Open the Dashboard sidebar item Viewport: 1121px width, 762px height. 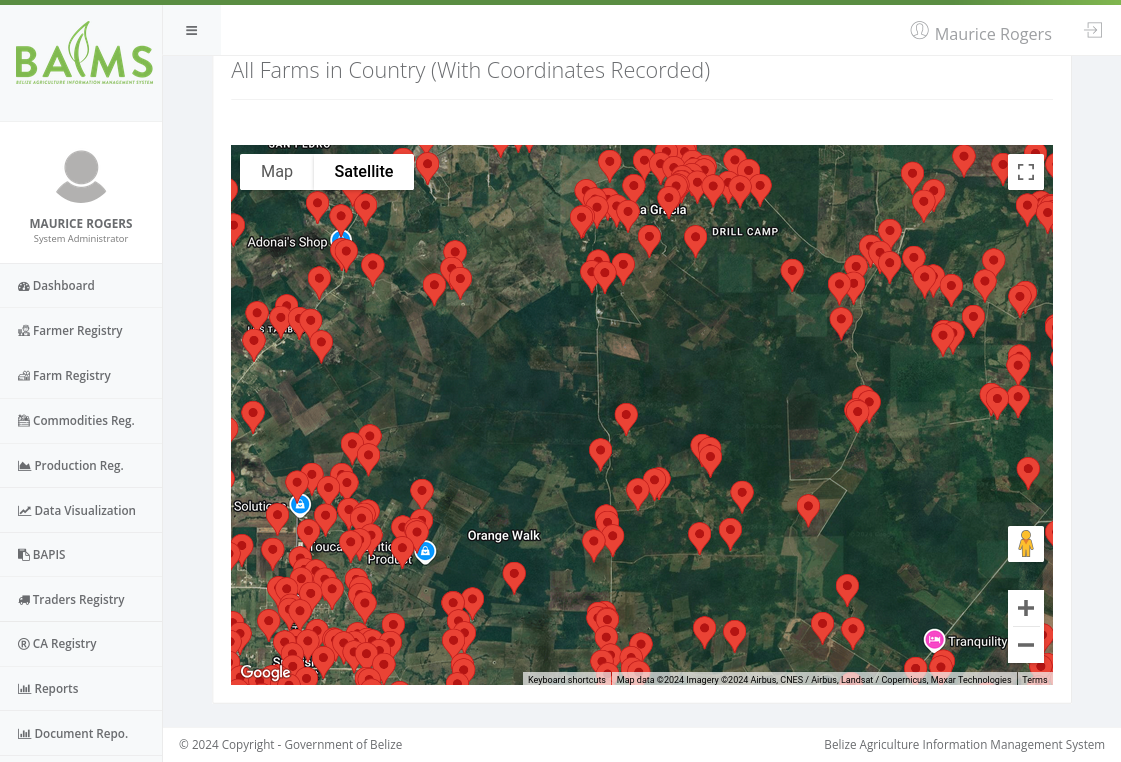coord(81,285)
